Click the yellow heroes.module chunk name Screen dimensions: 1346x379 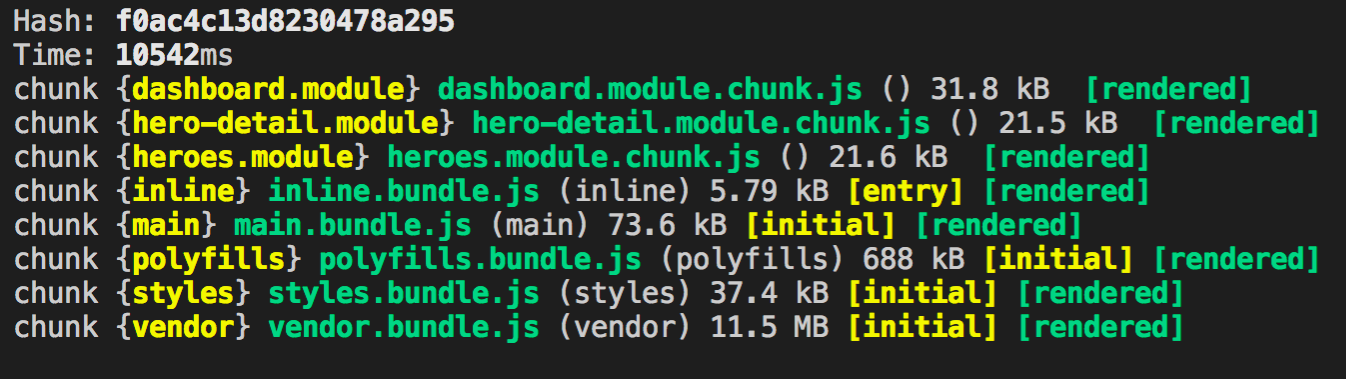[244, 157]
